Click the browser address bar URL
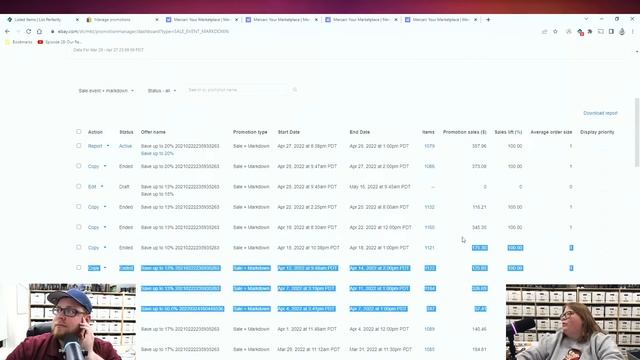The image size is (640, 360). pyautogui.click(x=143, y=31)
